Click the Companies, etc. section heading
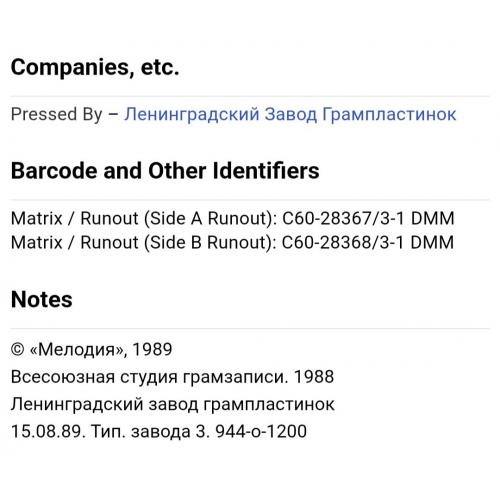 pyautogui.click(x=95, y=68)
